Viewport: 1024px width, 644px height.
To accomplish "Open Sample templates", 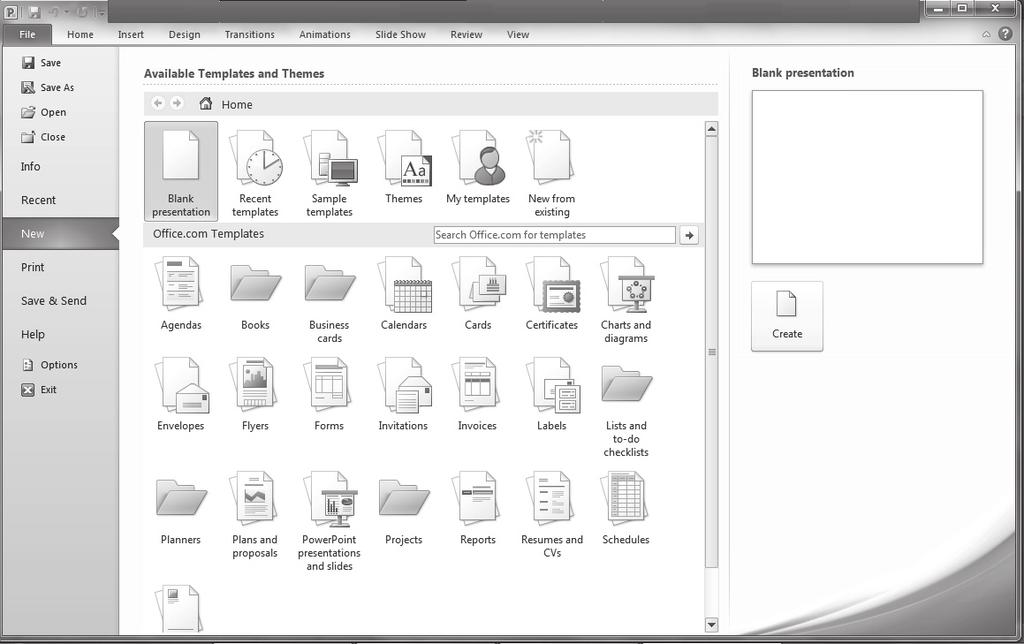I will click(329, 172).
